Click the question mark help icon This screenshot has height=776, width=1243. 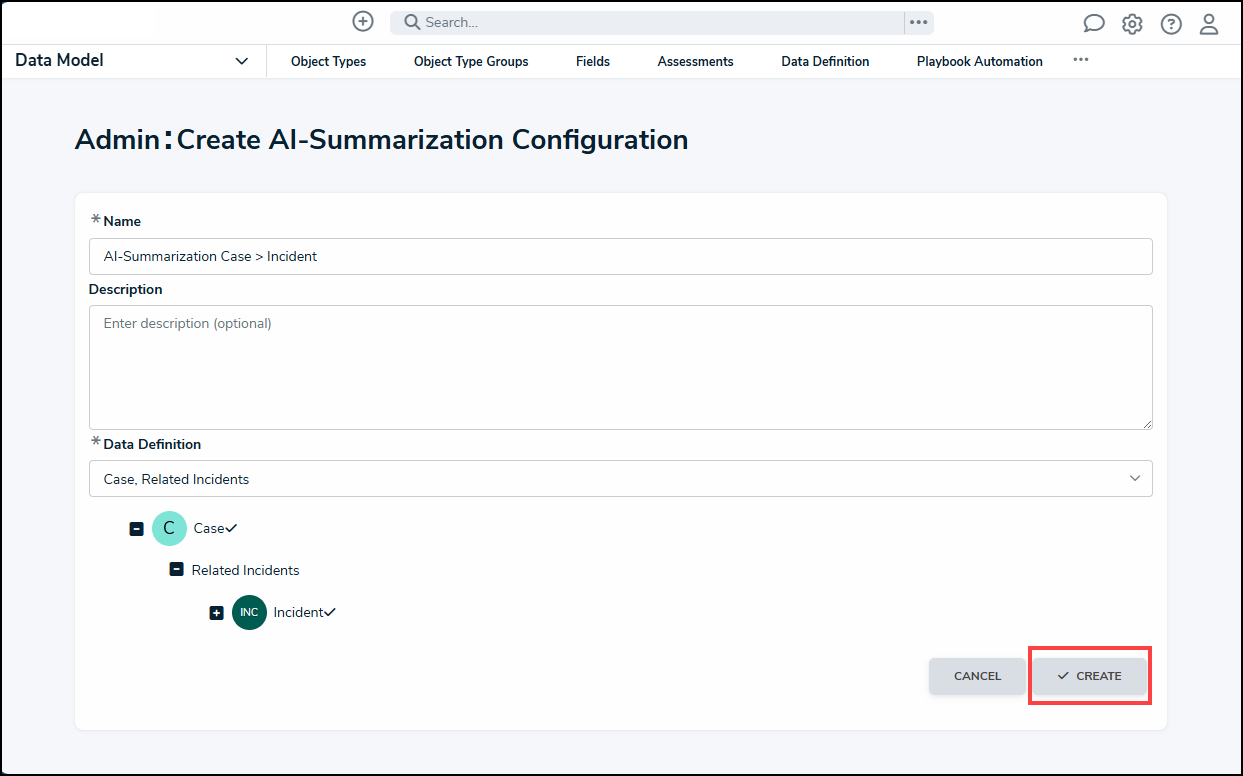pos(1171,24)
